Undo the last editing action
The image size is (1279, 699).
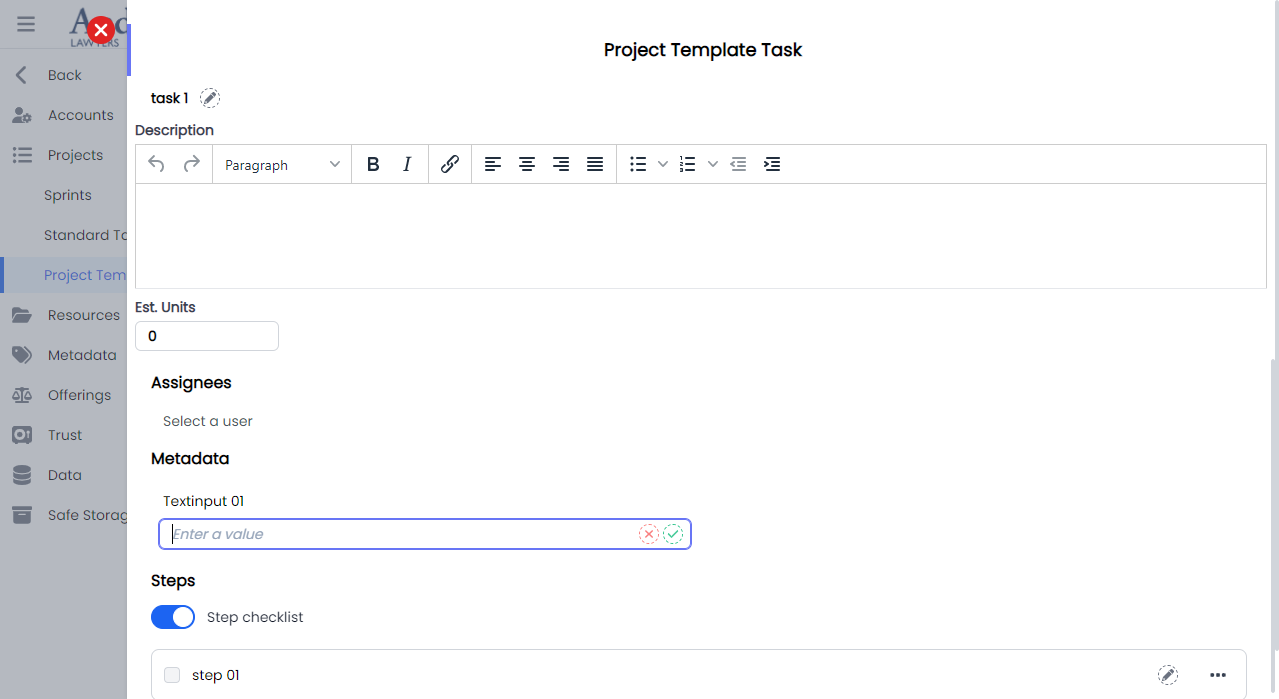(x=157, y=164)
